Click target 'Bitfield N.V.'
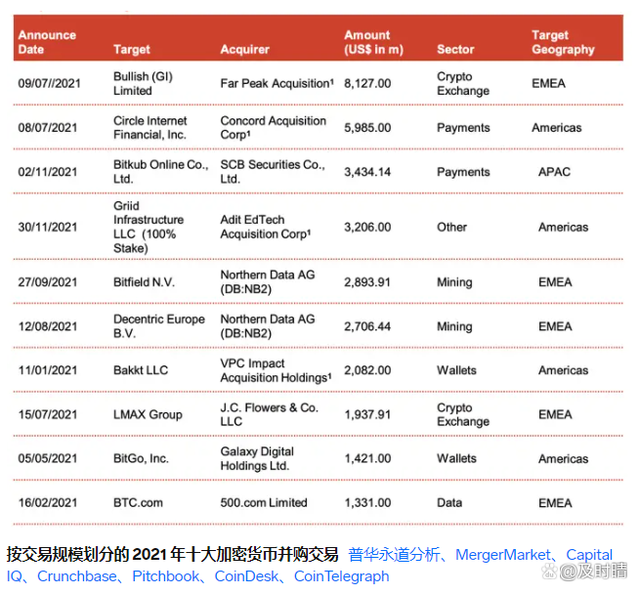 click(144, 282)
